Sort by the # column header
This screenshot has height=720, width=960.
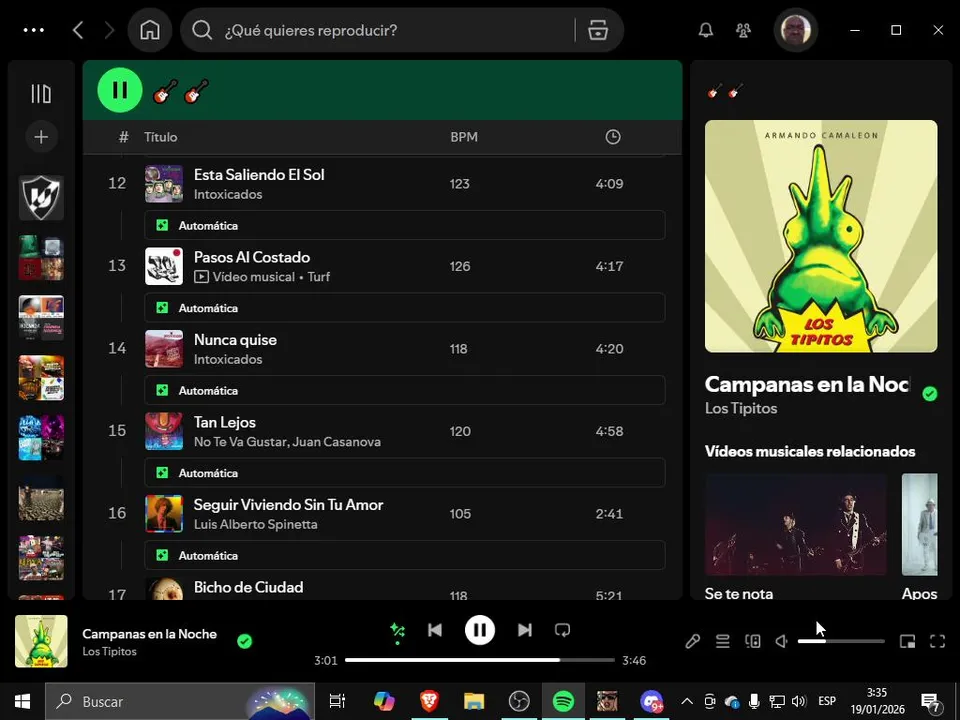pyautogui.click(x=124, y=137)
